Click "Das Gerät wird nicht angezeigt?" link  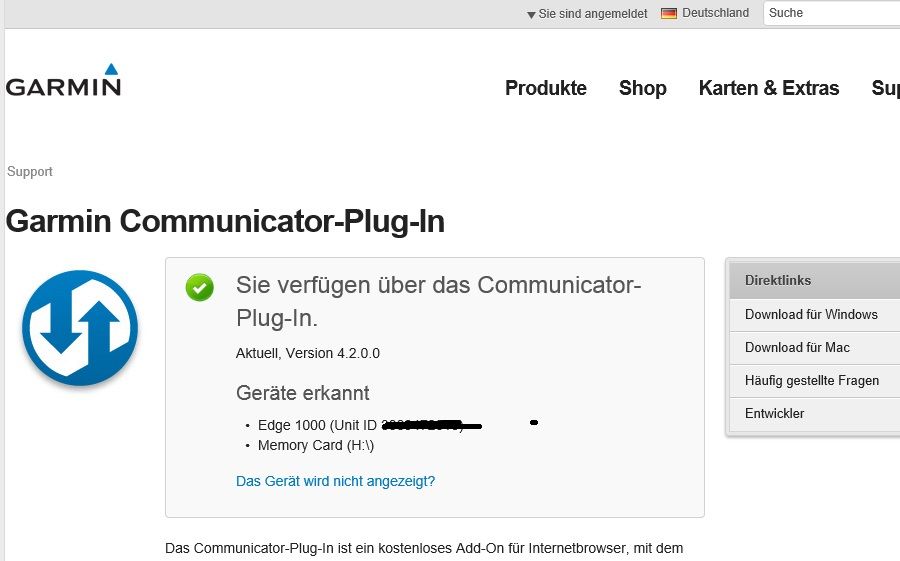coord(335,481)
